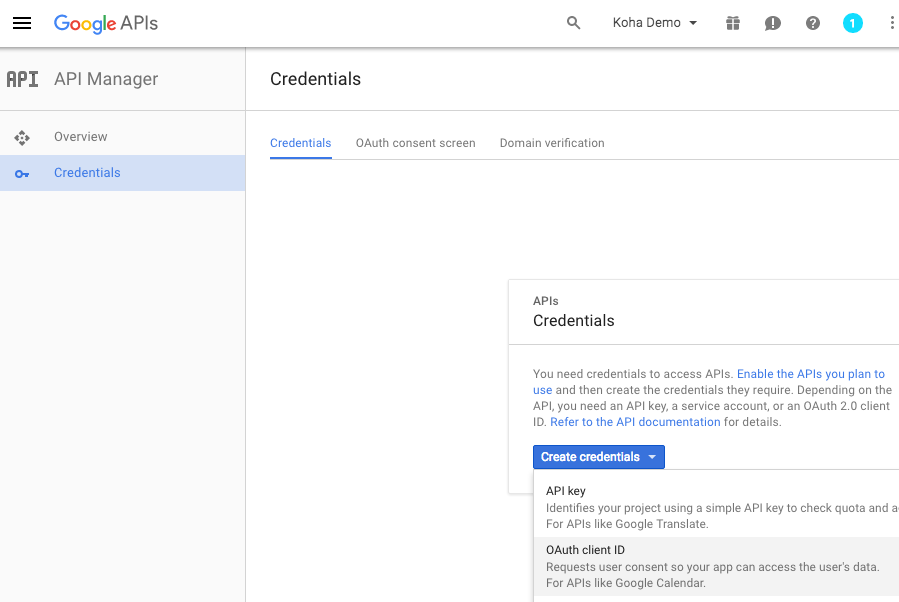This screenshot has height=602, width=899.
Task: Choose API key from the menu
Action: (566, 491)
